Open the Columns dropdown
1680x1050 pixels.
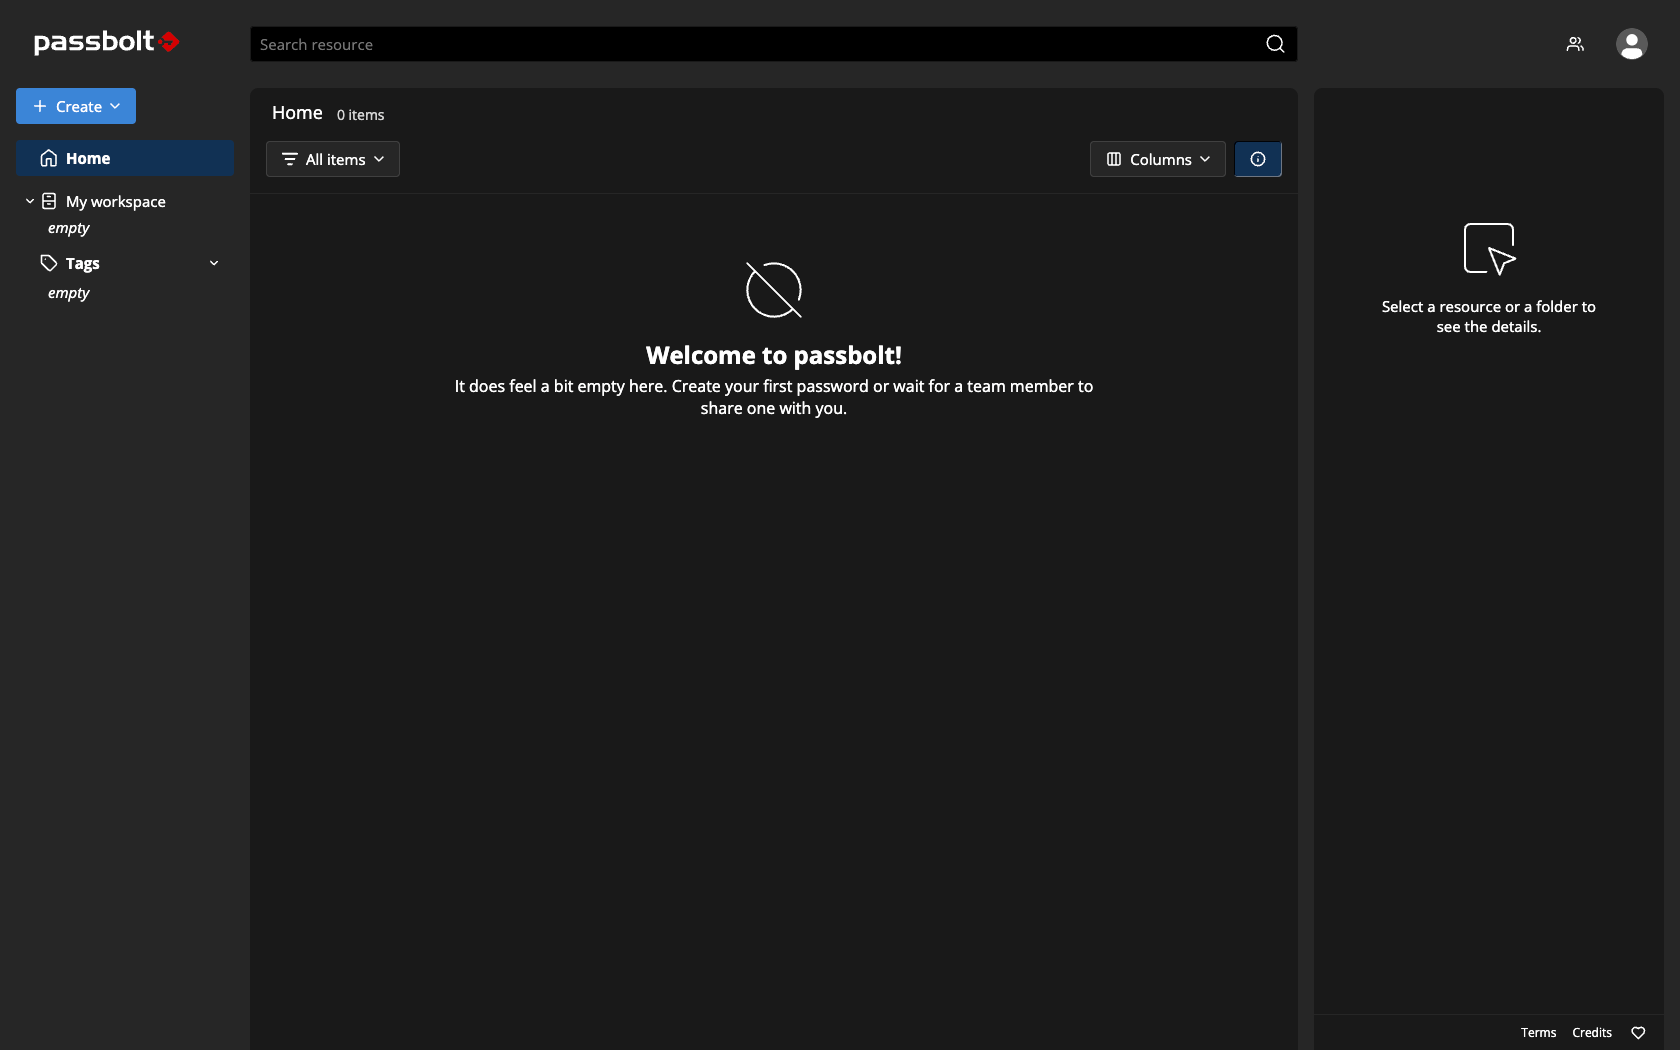[x=1157, y=159]
